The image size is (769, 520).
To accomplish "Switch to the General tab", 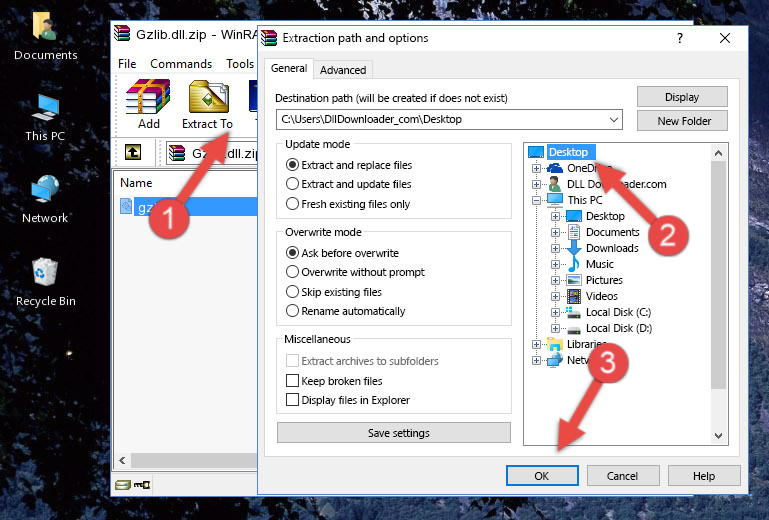I will [289, 68].
